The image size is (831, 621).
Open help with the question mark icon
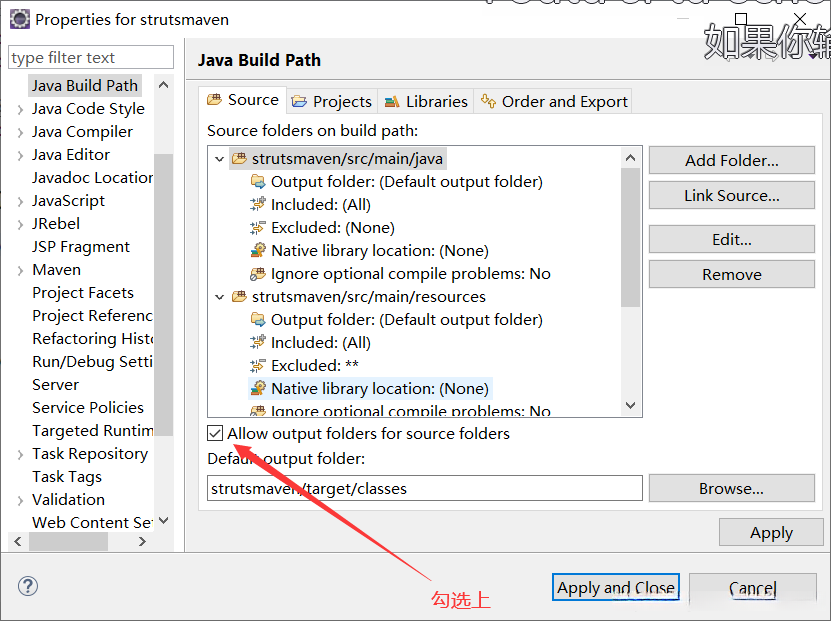[28, 586]
